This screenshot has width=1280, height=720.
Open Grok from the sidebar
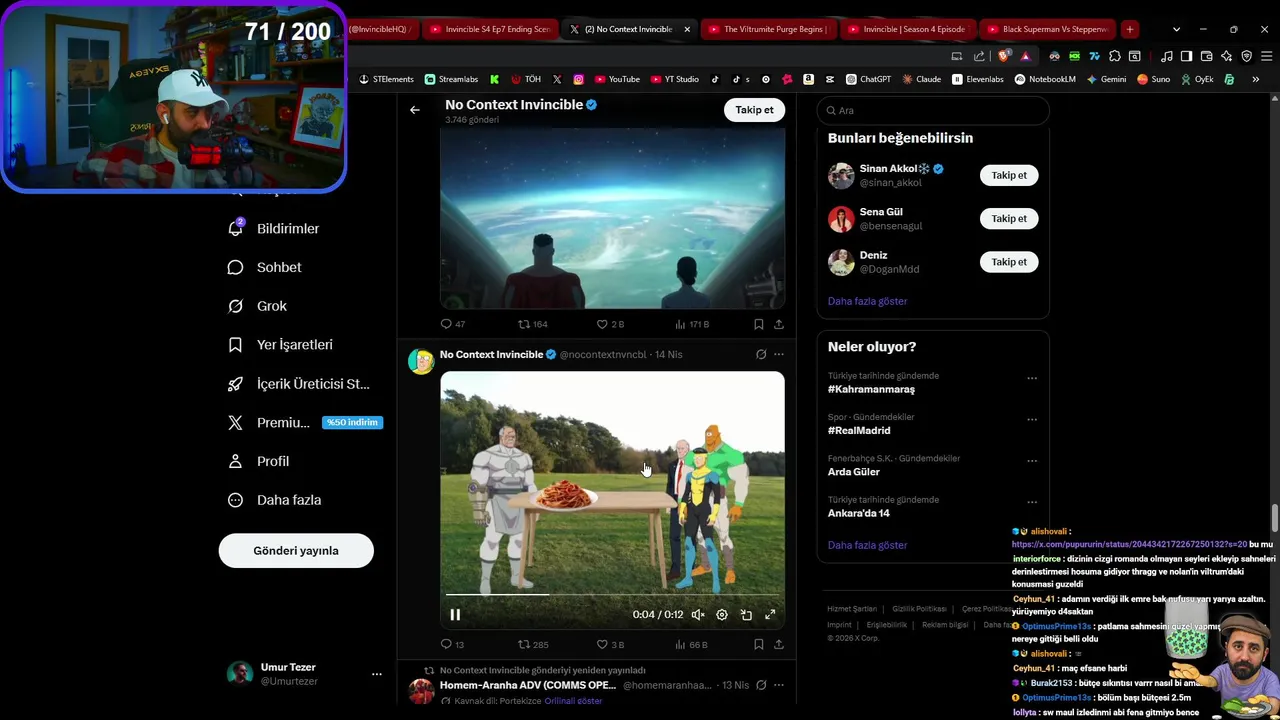coord(257,306)
